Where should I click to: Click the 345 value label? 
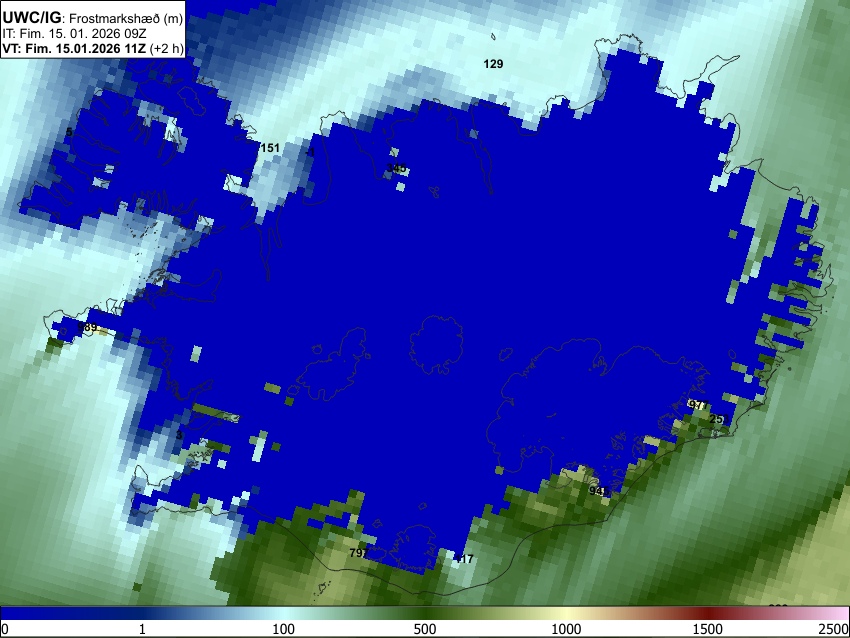click(396, 168)
